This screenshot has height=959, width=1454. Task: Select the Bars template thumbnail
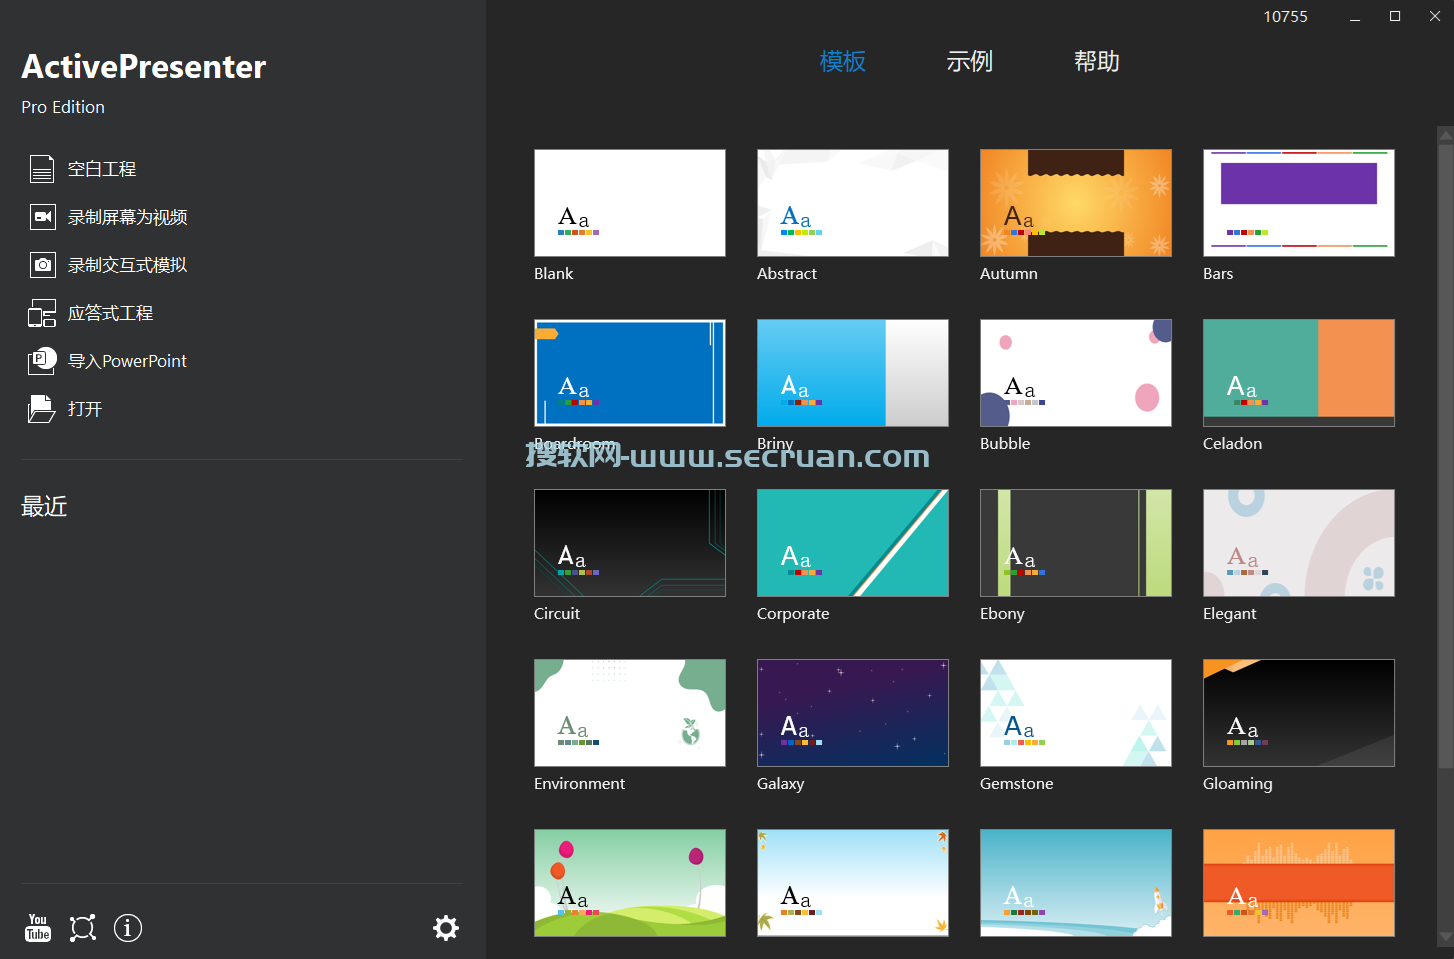[x=1299, y=203]
